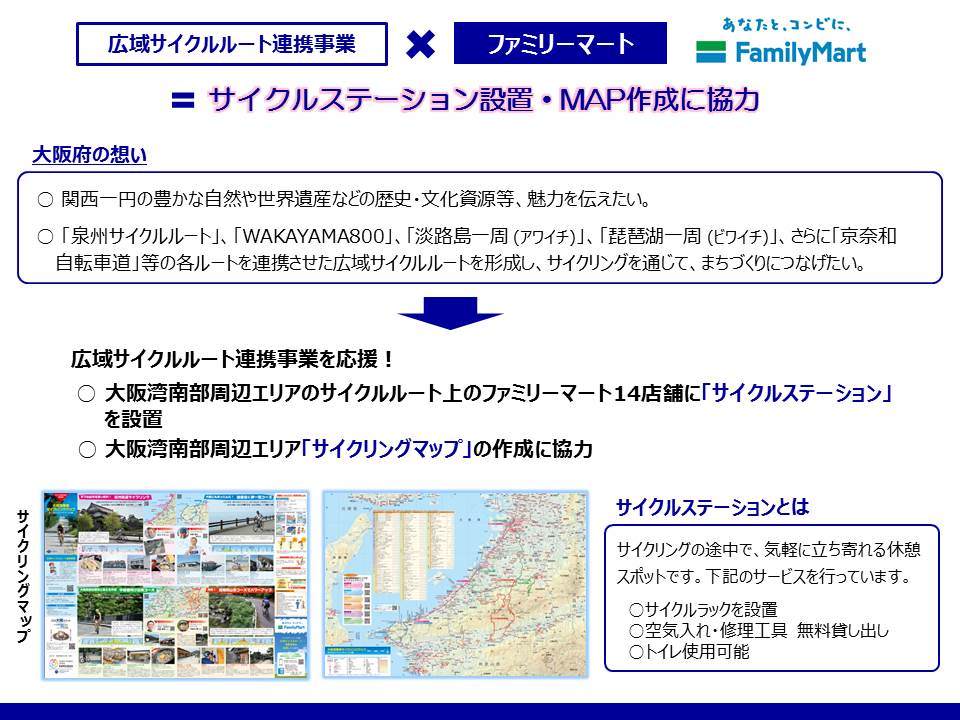Click the FamilyMart logo
The image size is (960, 720).
click(x=781, y=52)
